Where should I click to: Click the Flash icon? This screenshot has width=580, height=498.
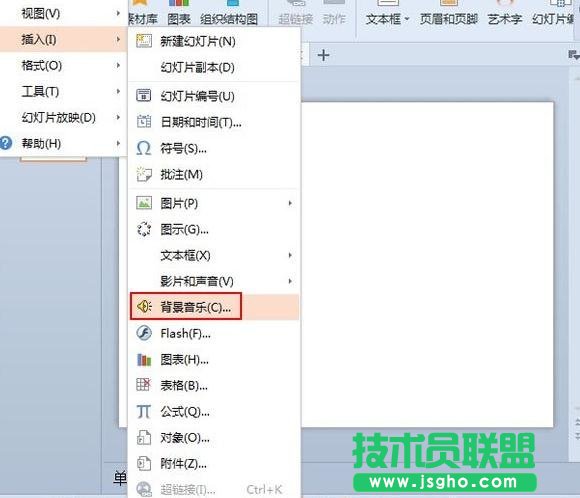coord(144,333)
